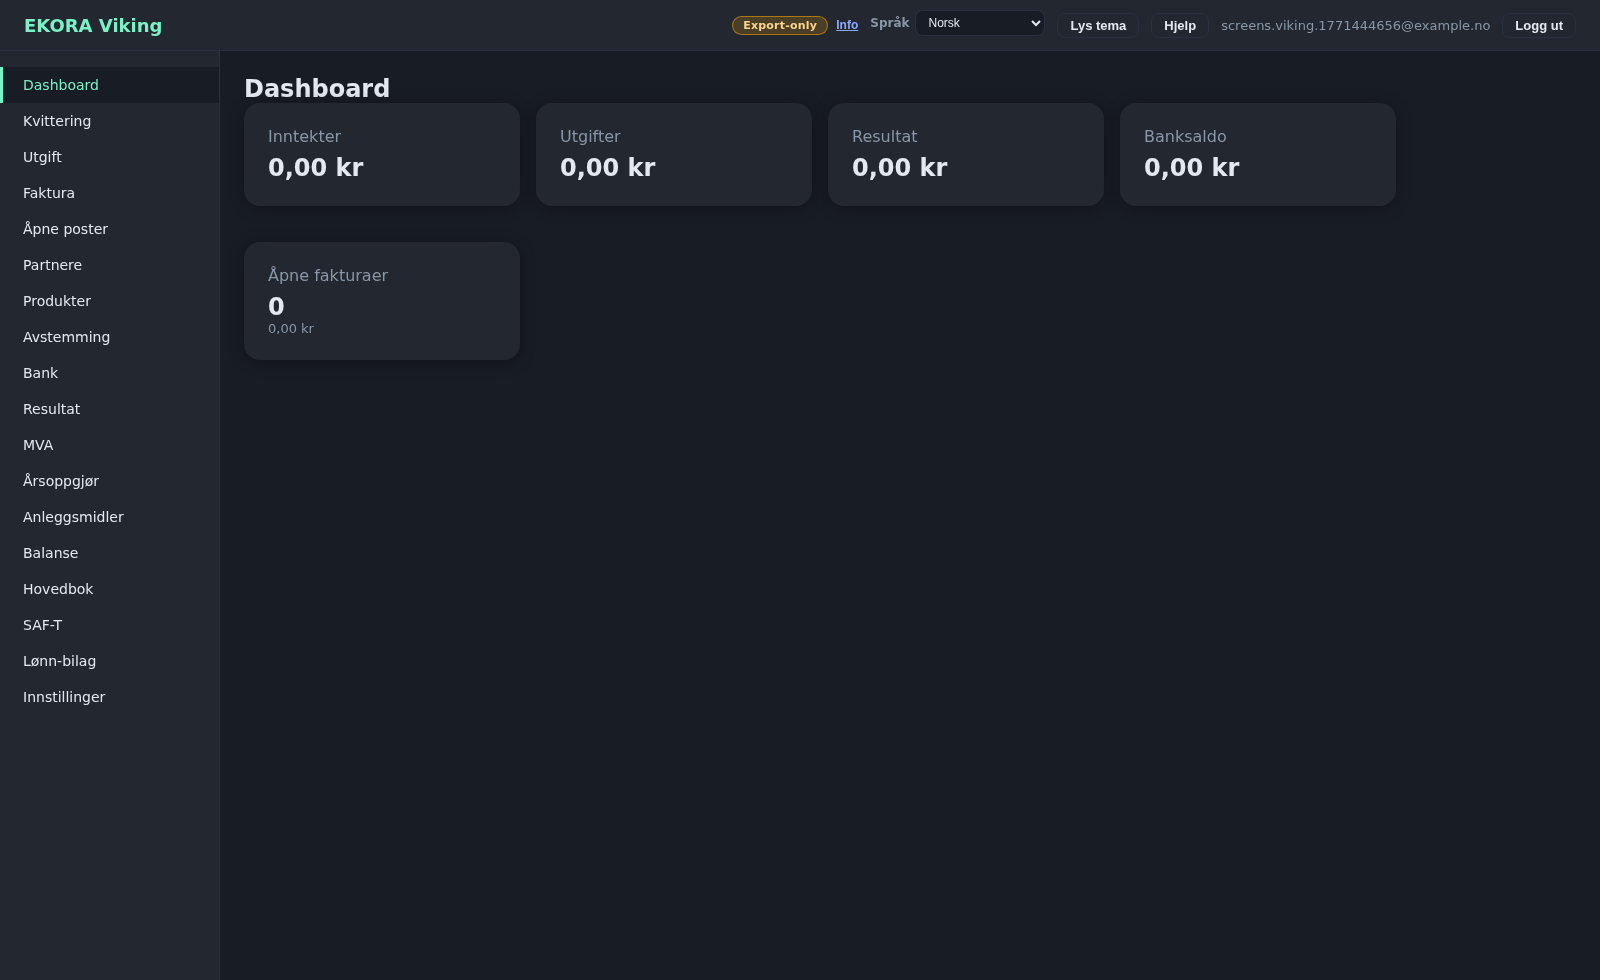
Task: Select MVA in the sidebar
Action: coord(38,445)
